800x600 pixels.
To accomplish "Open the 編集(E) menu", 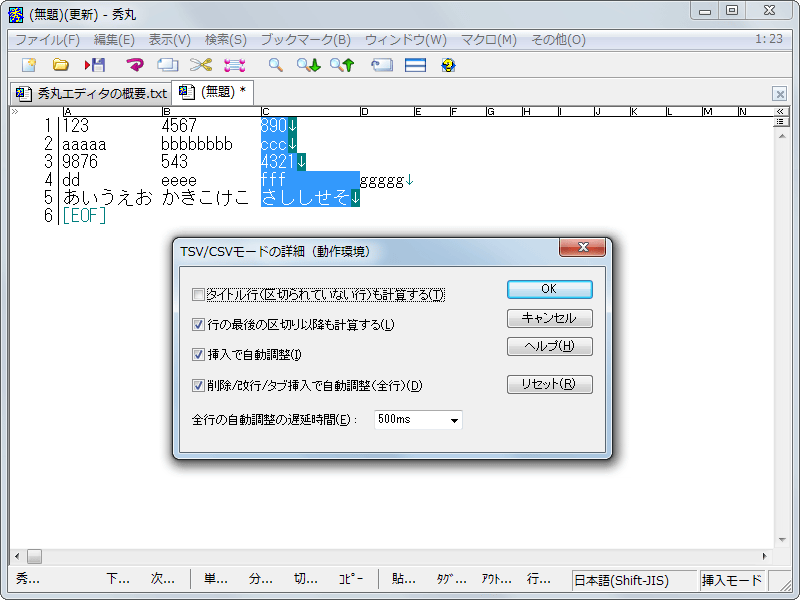I will 114,40.
